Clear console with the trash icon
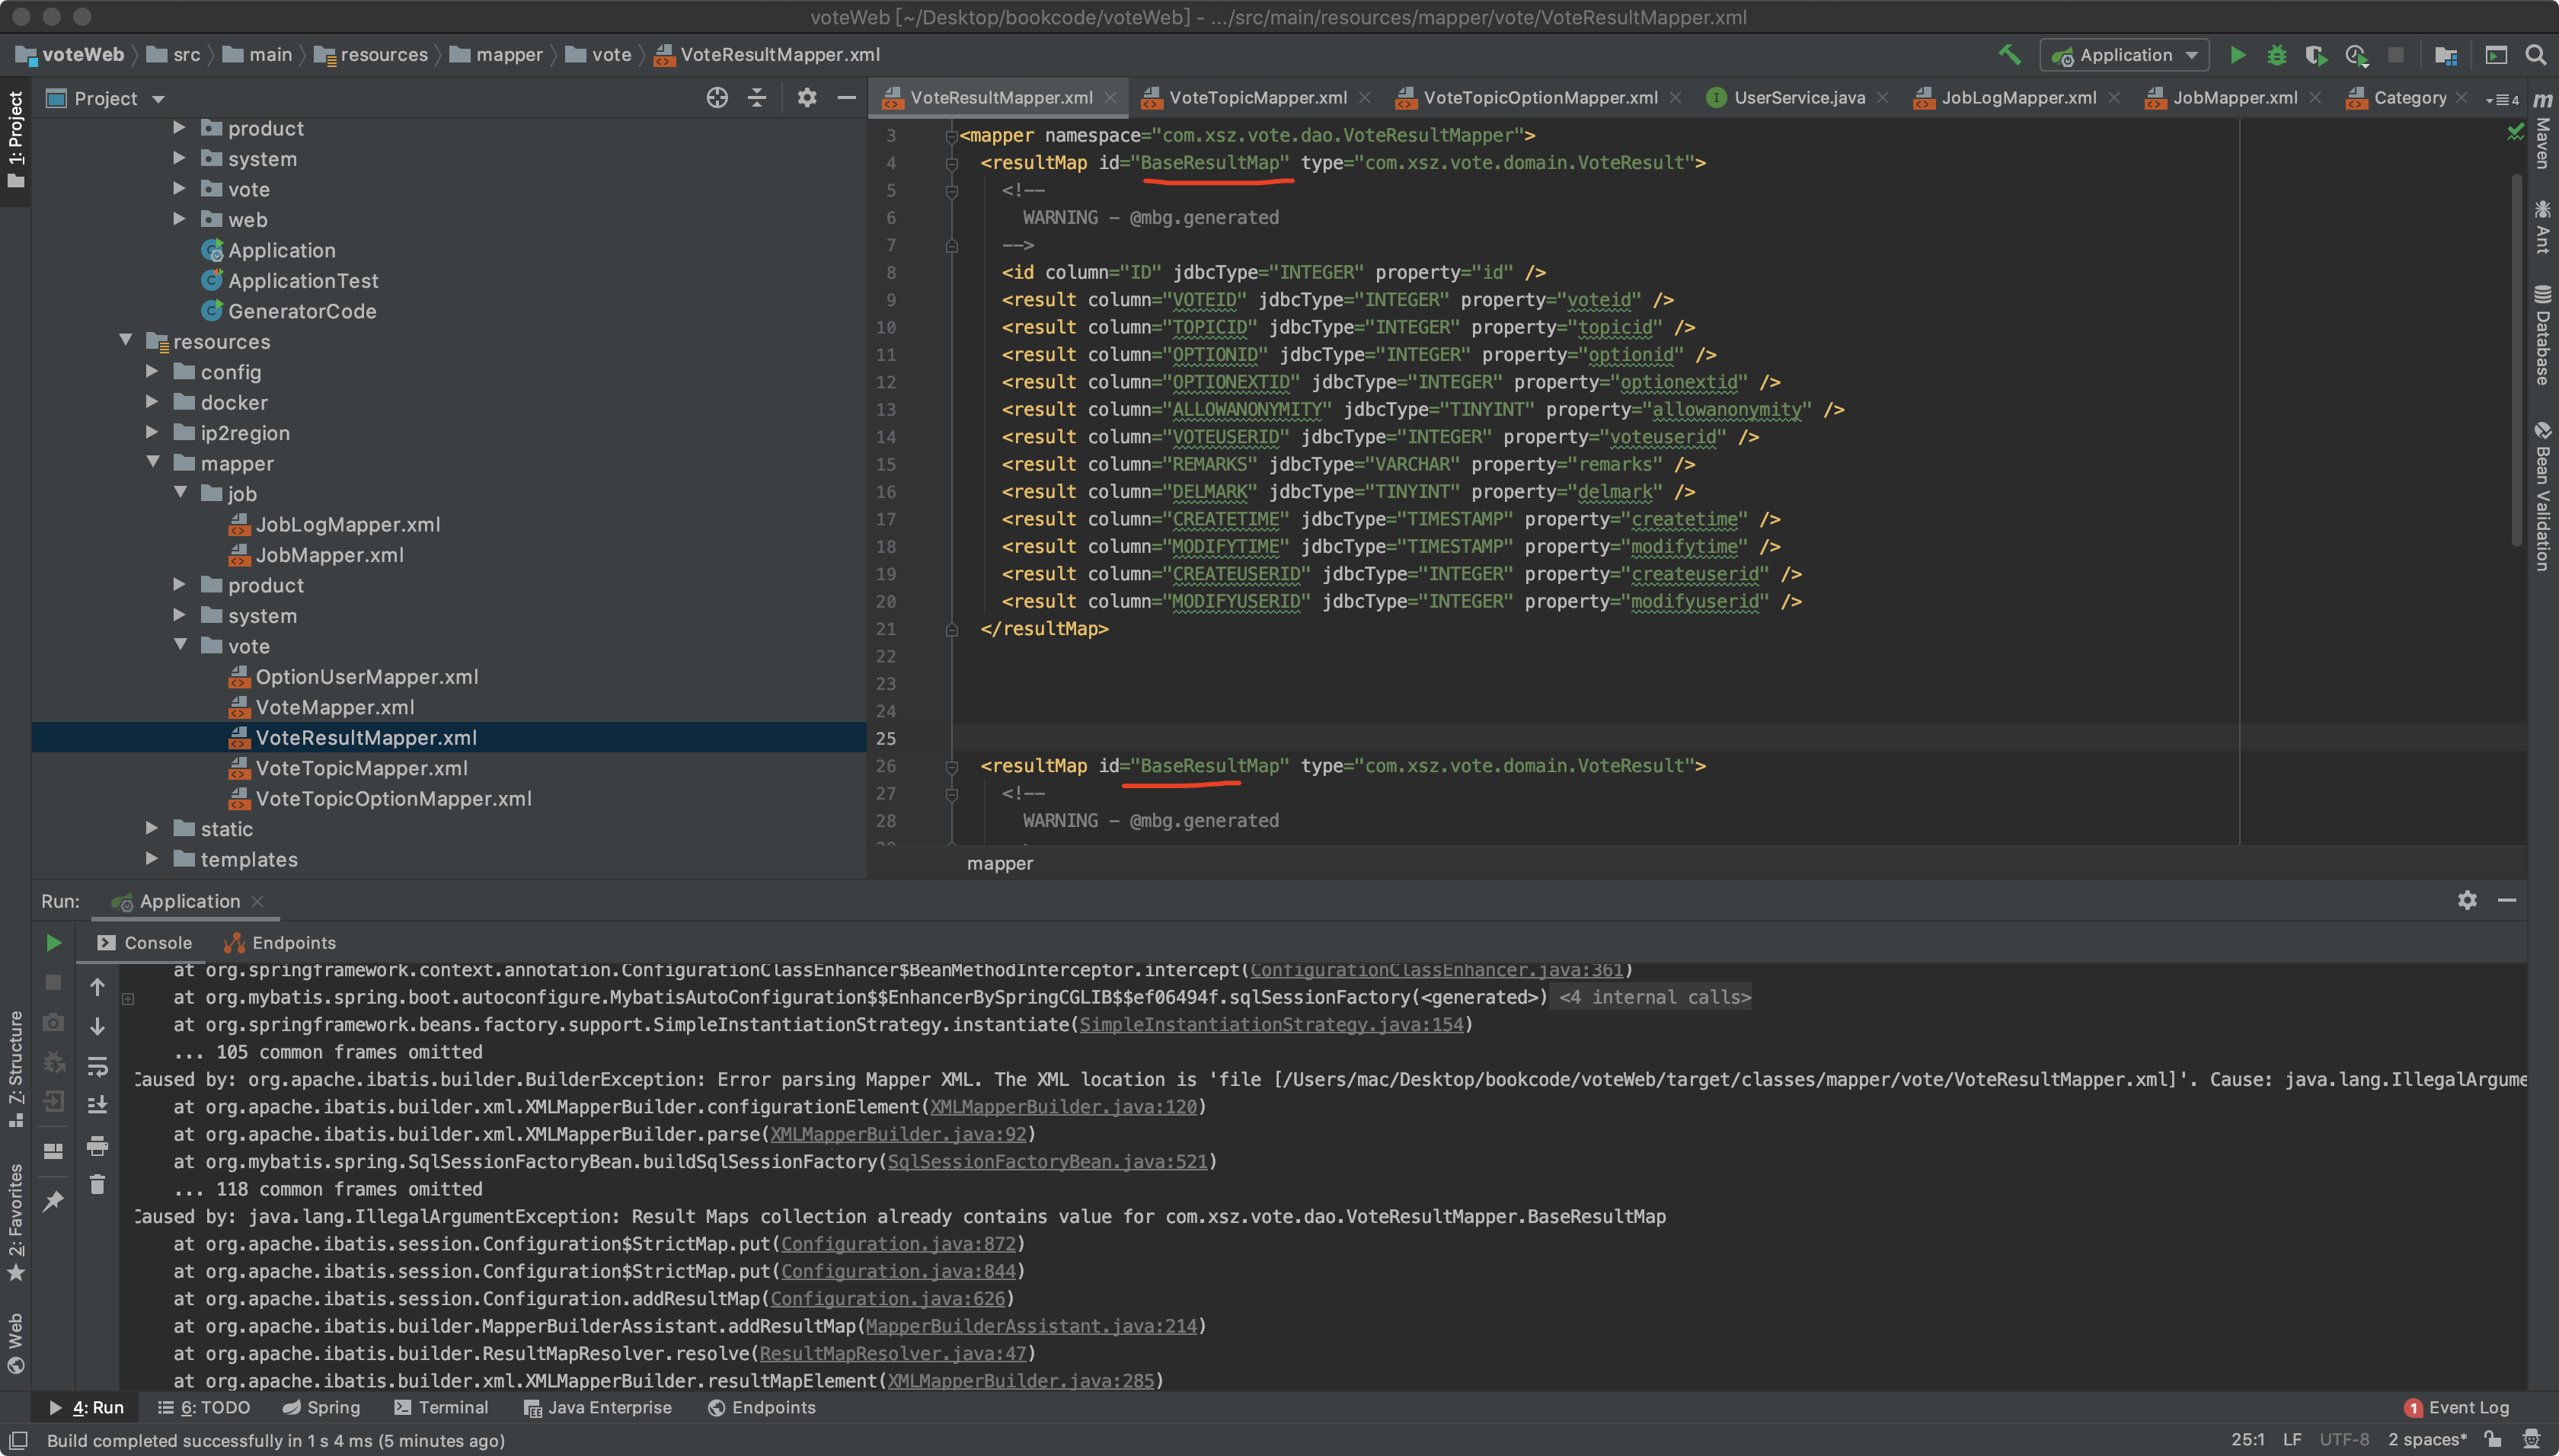The height and width of the screenshot is (1456, 2559). pos(97,1185)
